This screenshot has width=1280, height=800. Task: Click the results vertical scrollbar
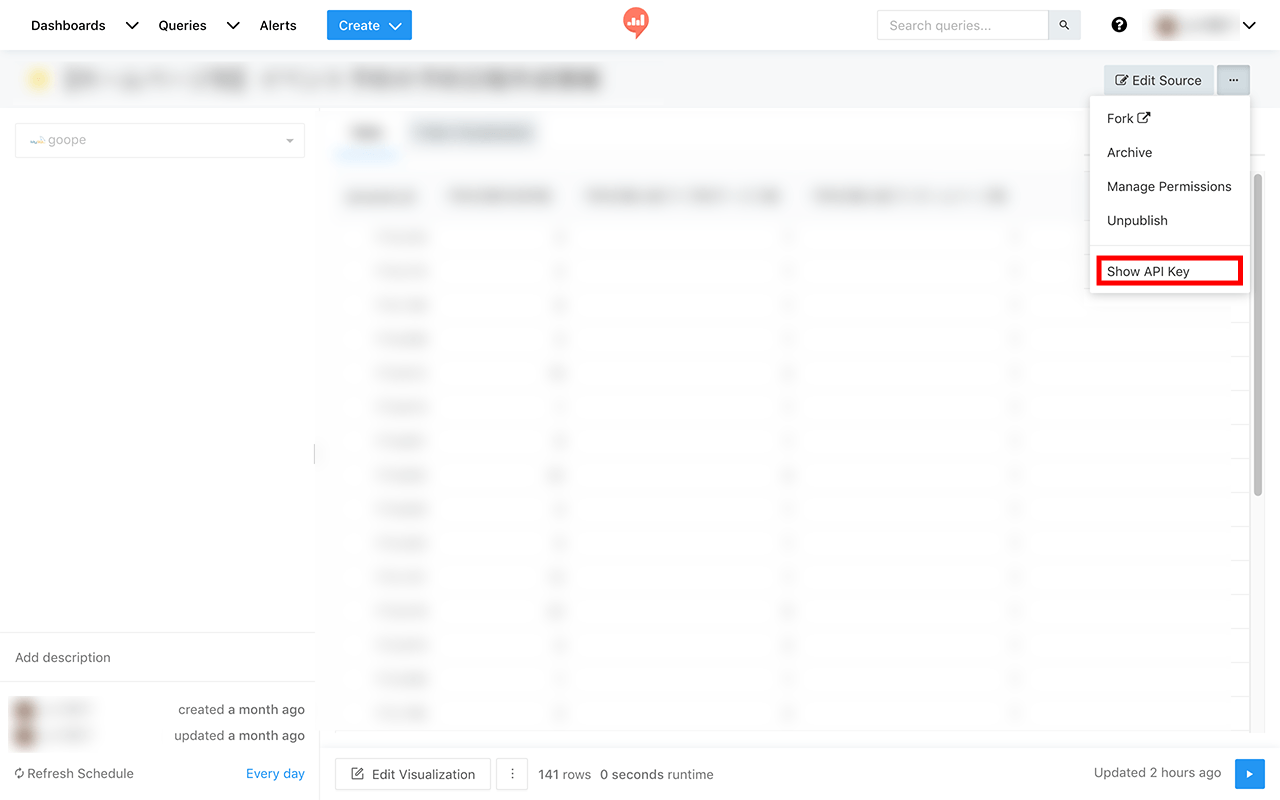click(1258, 335)
